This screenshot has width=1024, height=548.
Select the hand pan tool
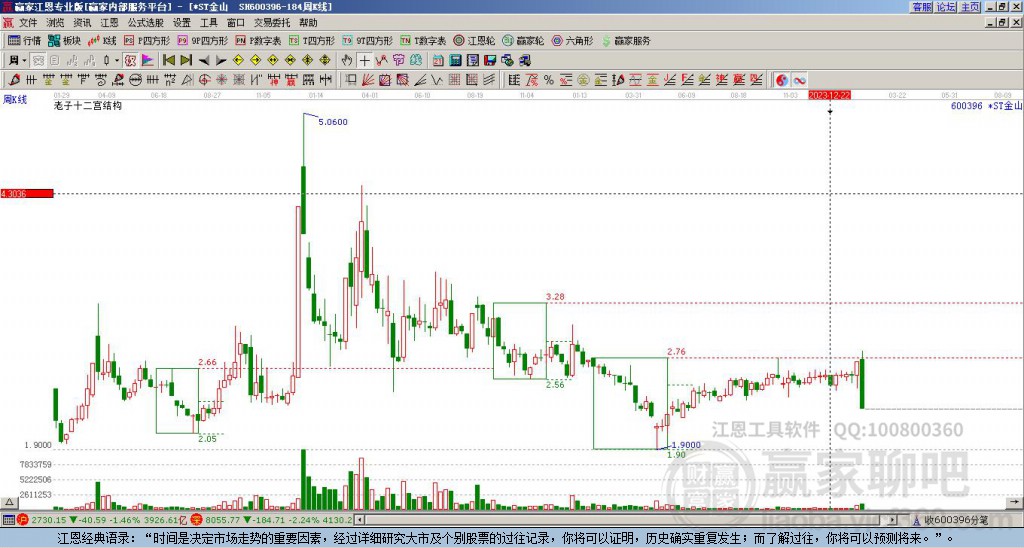(347, 61)
